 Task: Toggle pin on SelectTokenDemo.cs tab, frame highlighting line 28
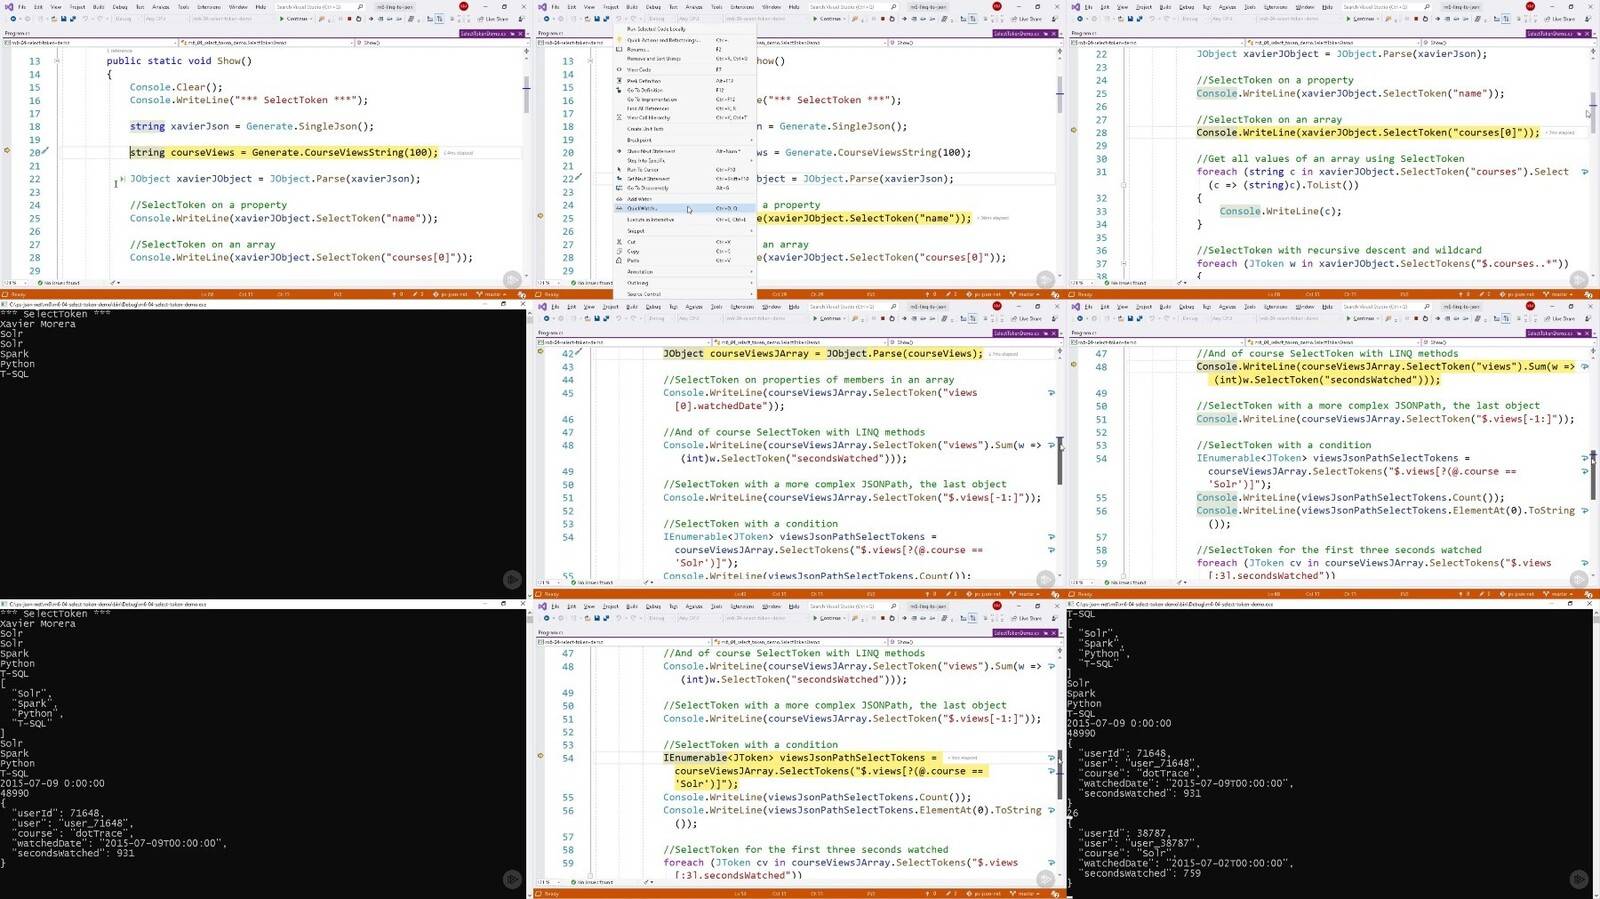coord(1580,34)
